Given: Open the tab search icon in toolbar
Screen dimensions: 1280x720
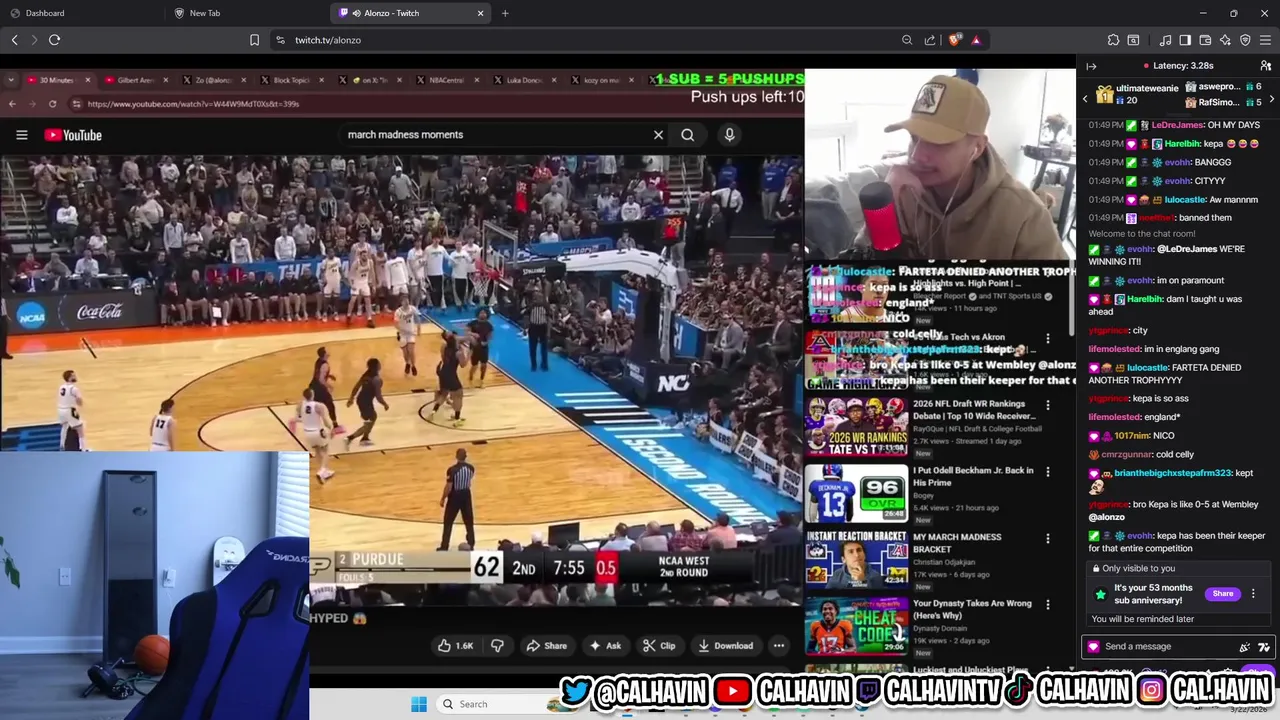Looking at the screenshot, I should [x=1133, y=40].
